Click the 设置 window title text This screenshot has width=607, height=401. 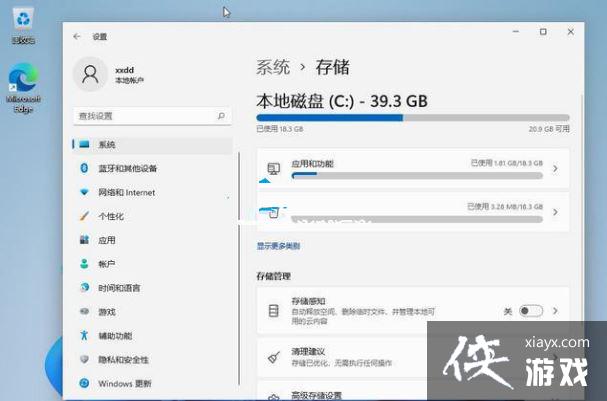(99, 37)
